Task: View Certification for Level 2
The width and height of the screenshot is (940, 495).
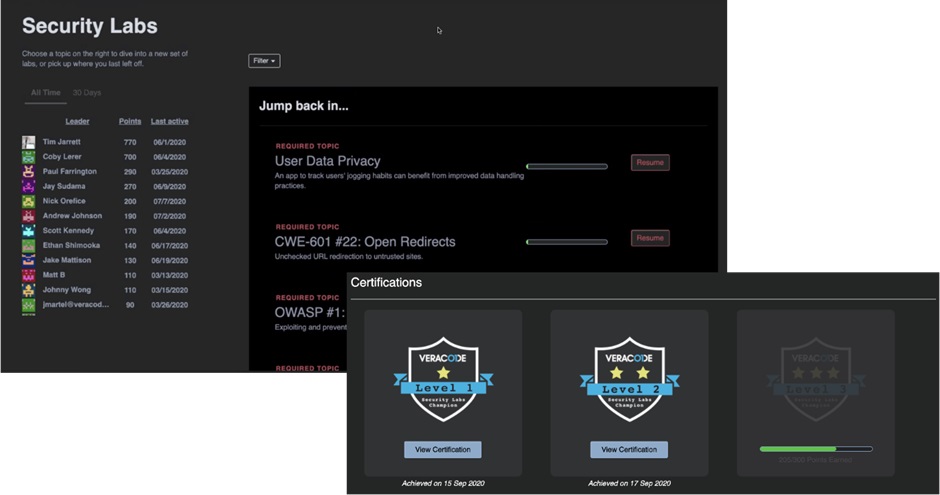Action: coord(629,449)
